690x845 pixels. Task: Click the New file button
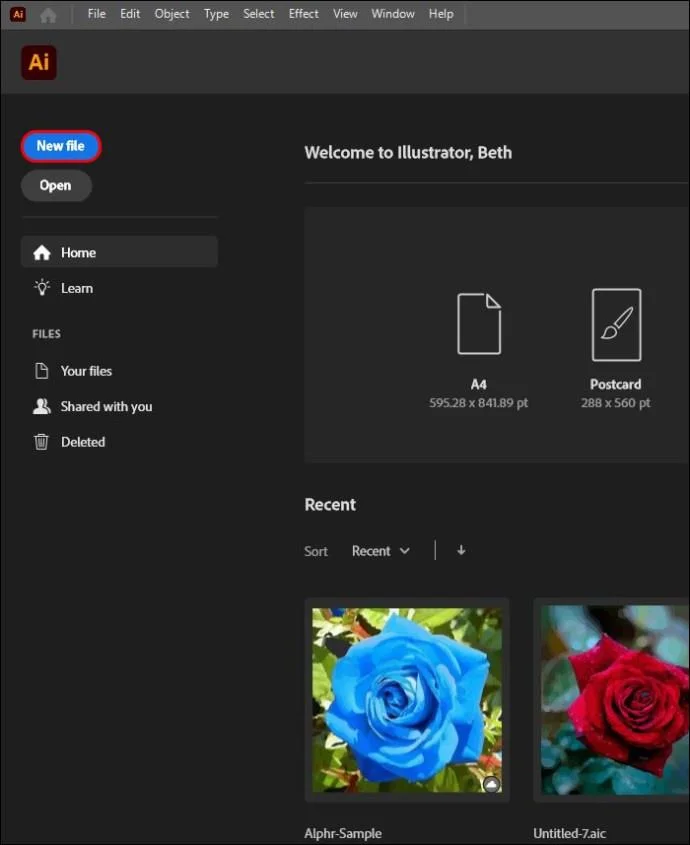pos(61,146)
